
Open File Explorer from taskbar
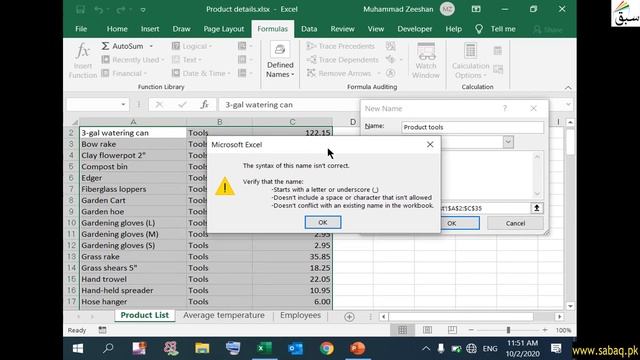click(202, 349)
